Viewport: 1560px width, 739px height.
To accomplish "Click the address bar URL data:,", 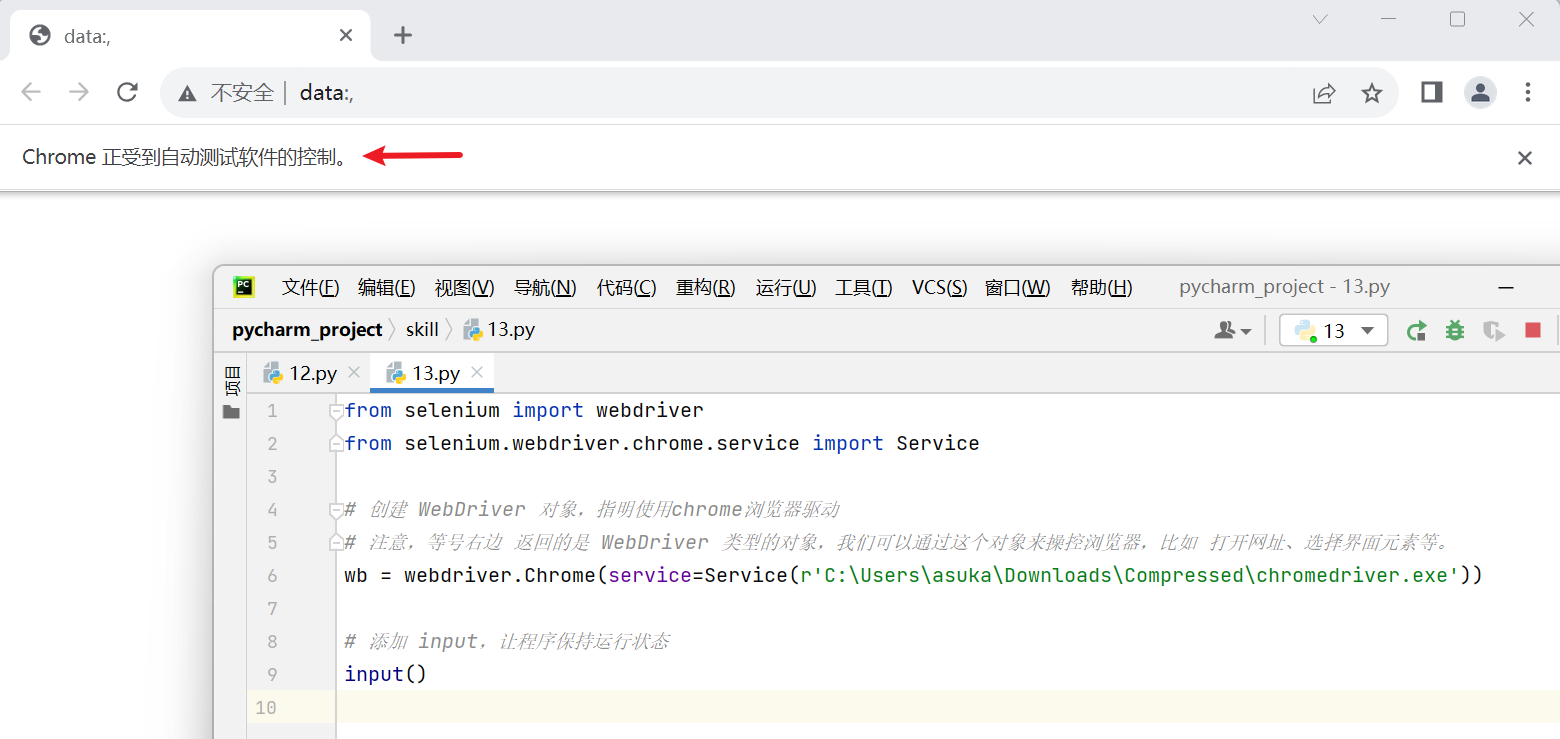I will pos(327,93).
